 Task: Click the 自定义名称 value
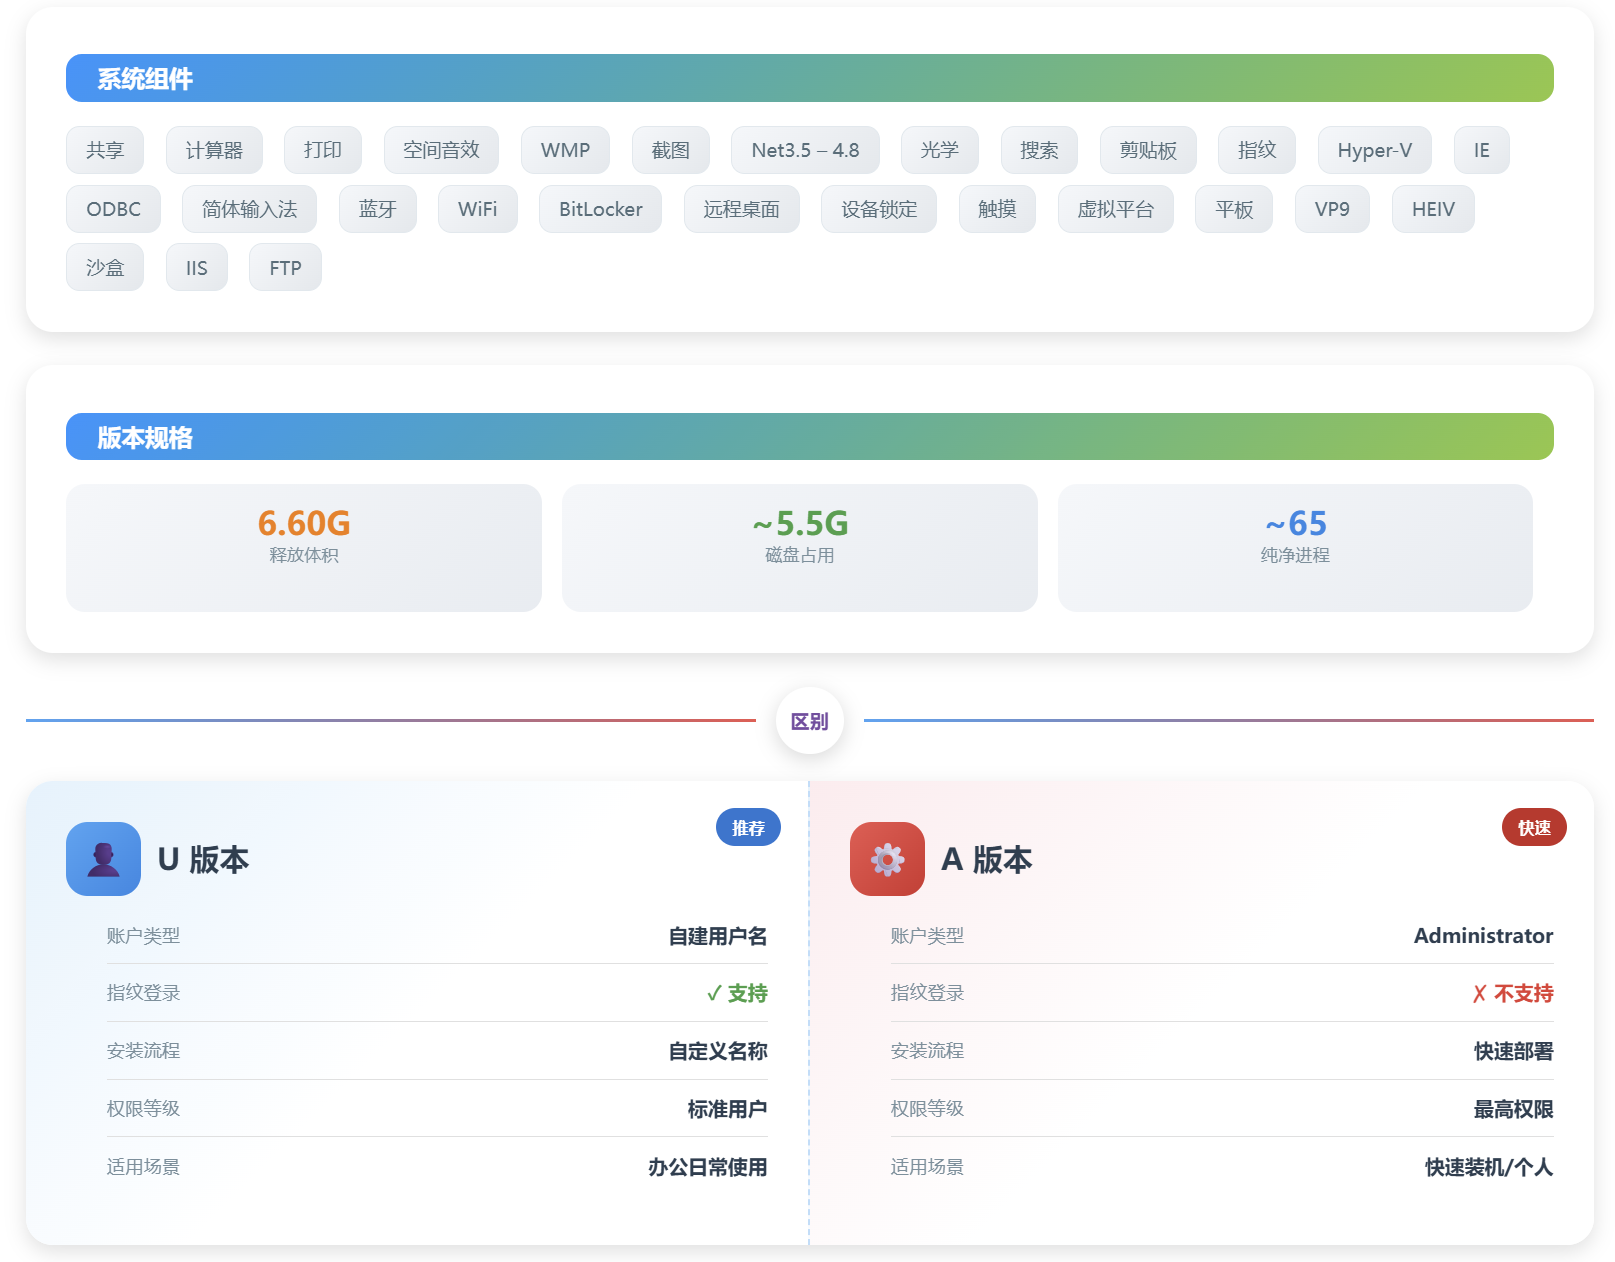(718, 1051)
